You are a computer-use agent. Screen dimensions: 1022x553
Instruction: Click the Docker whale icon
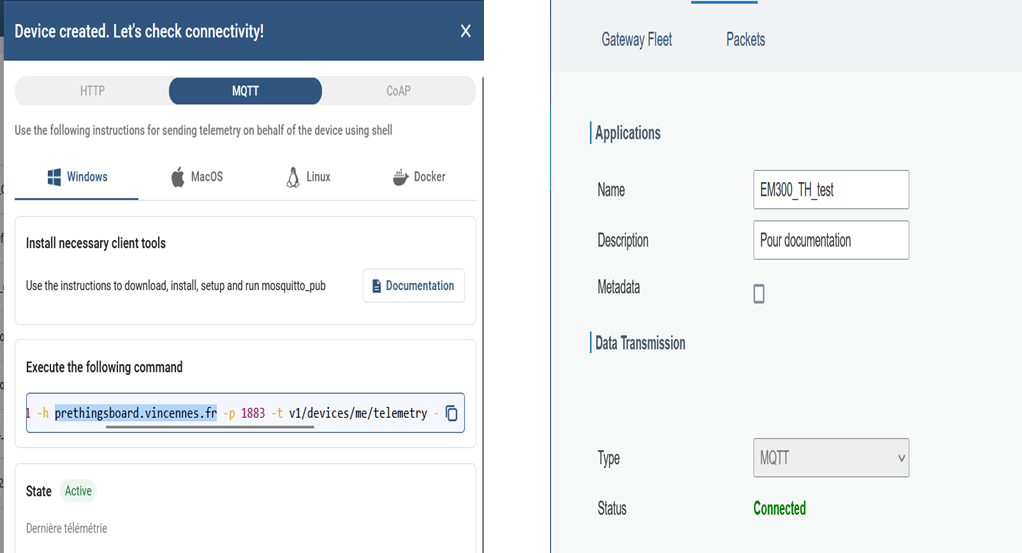click(x=400, y=177)
